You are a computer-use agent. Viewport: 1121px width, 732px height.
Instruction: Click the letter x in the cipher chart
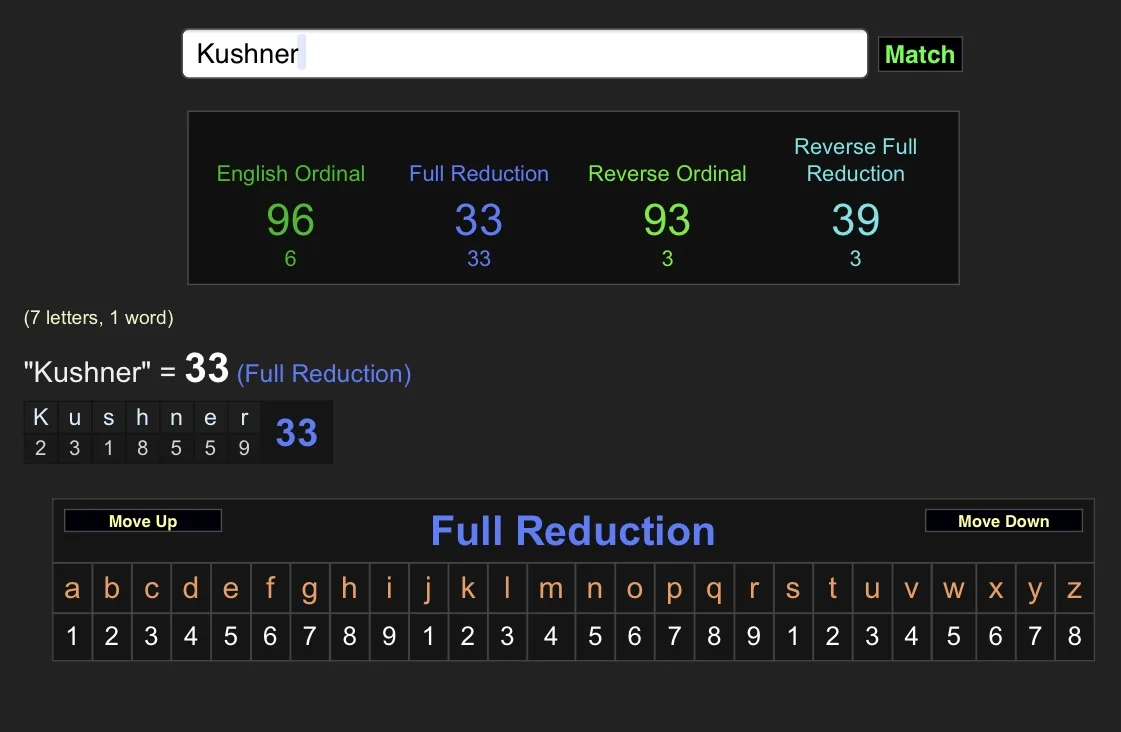(x=995, y=588)
